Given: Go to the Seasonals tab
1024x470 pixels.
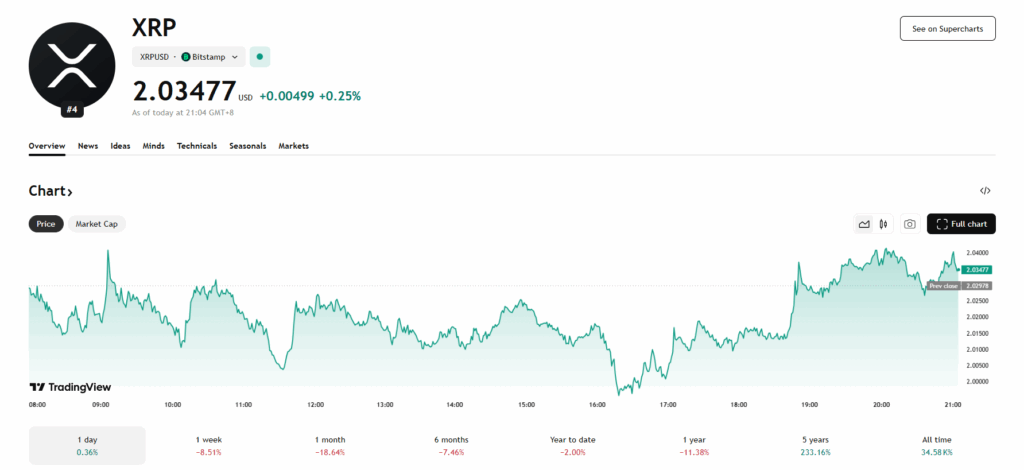Looking at the screenshot, I should pyautogui.click(x=247, y=146).
